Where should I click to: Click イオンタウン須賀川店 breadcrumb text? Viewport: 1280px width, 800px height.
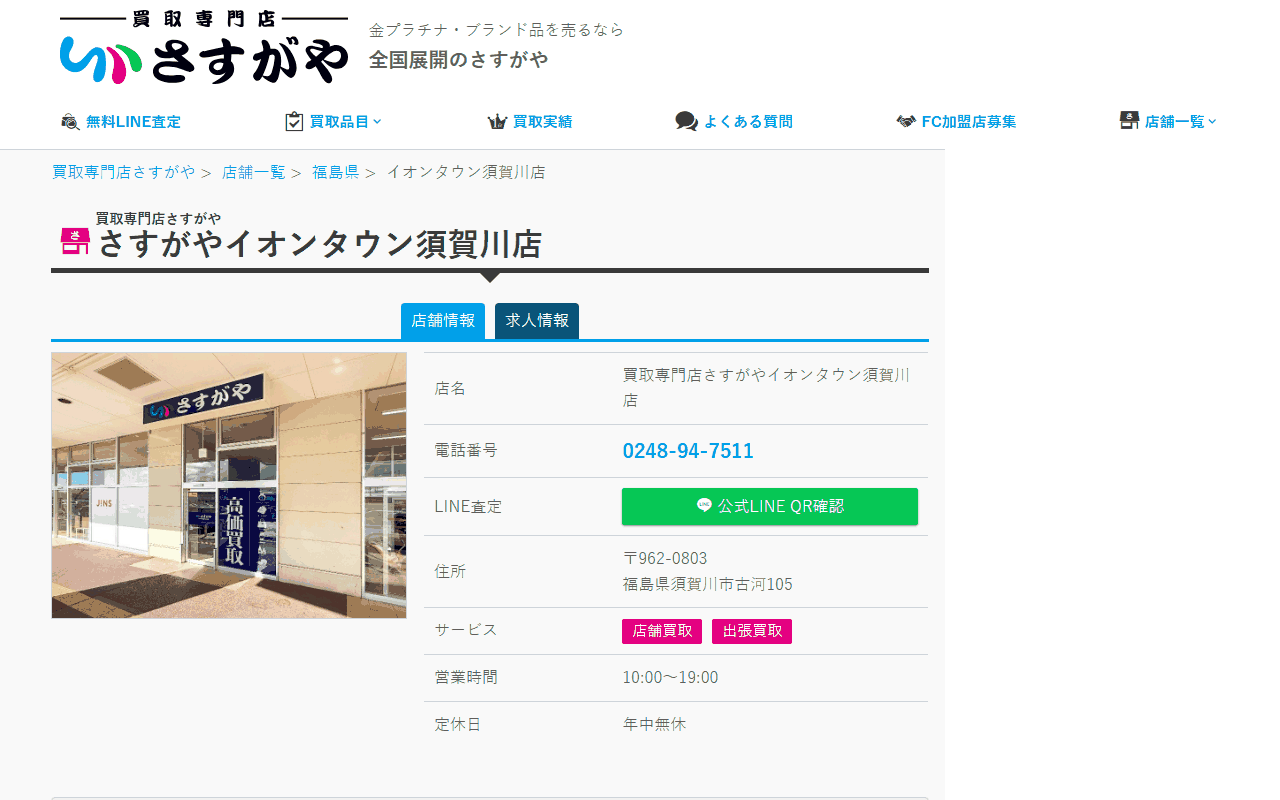tap(466, 172)
